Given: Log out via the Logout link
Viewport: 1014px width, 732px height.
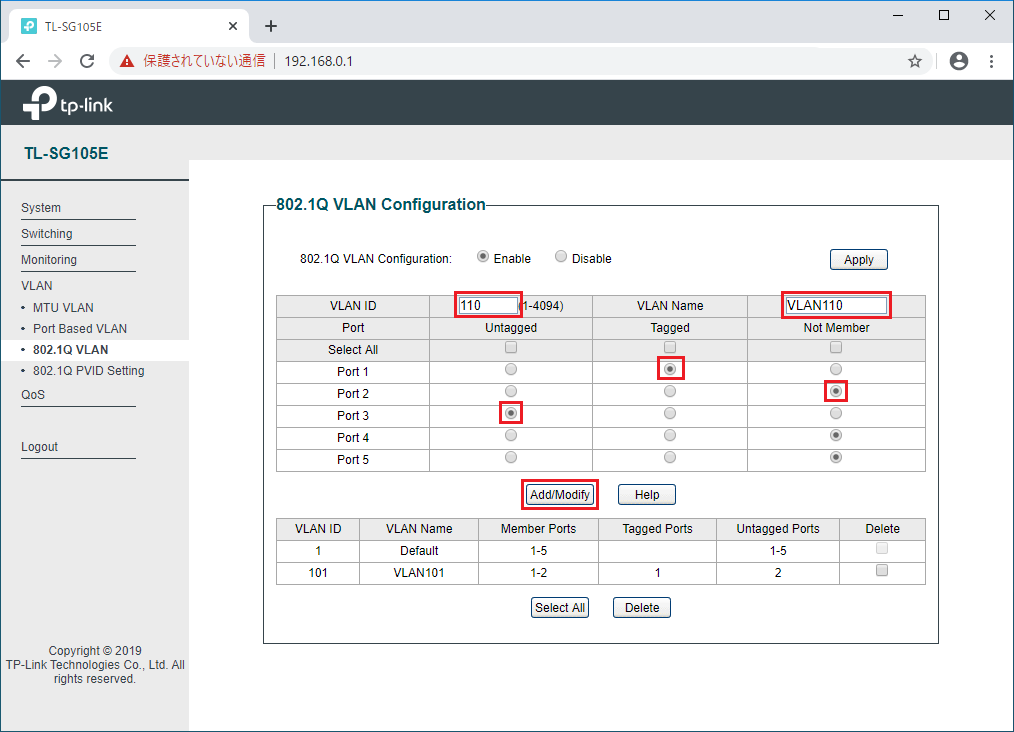Looking at the screenshot, I should (x=39, y=446).
